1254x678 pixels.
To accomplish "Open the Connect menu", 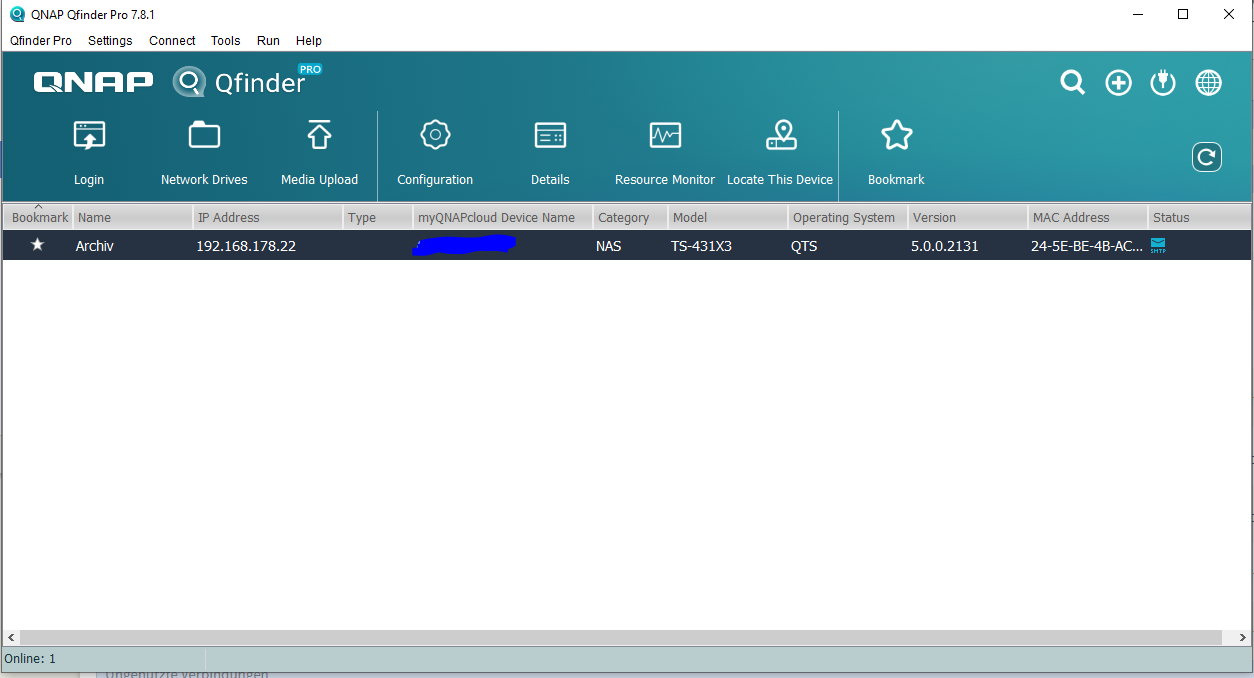I will pos(172,41).
